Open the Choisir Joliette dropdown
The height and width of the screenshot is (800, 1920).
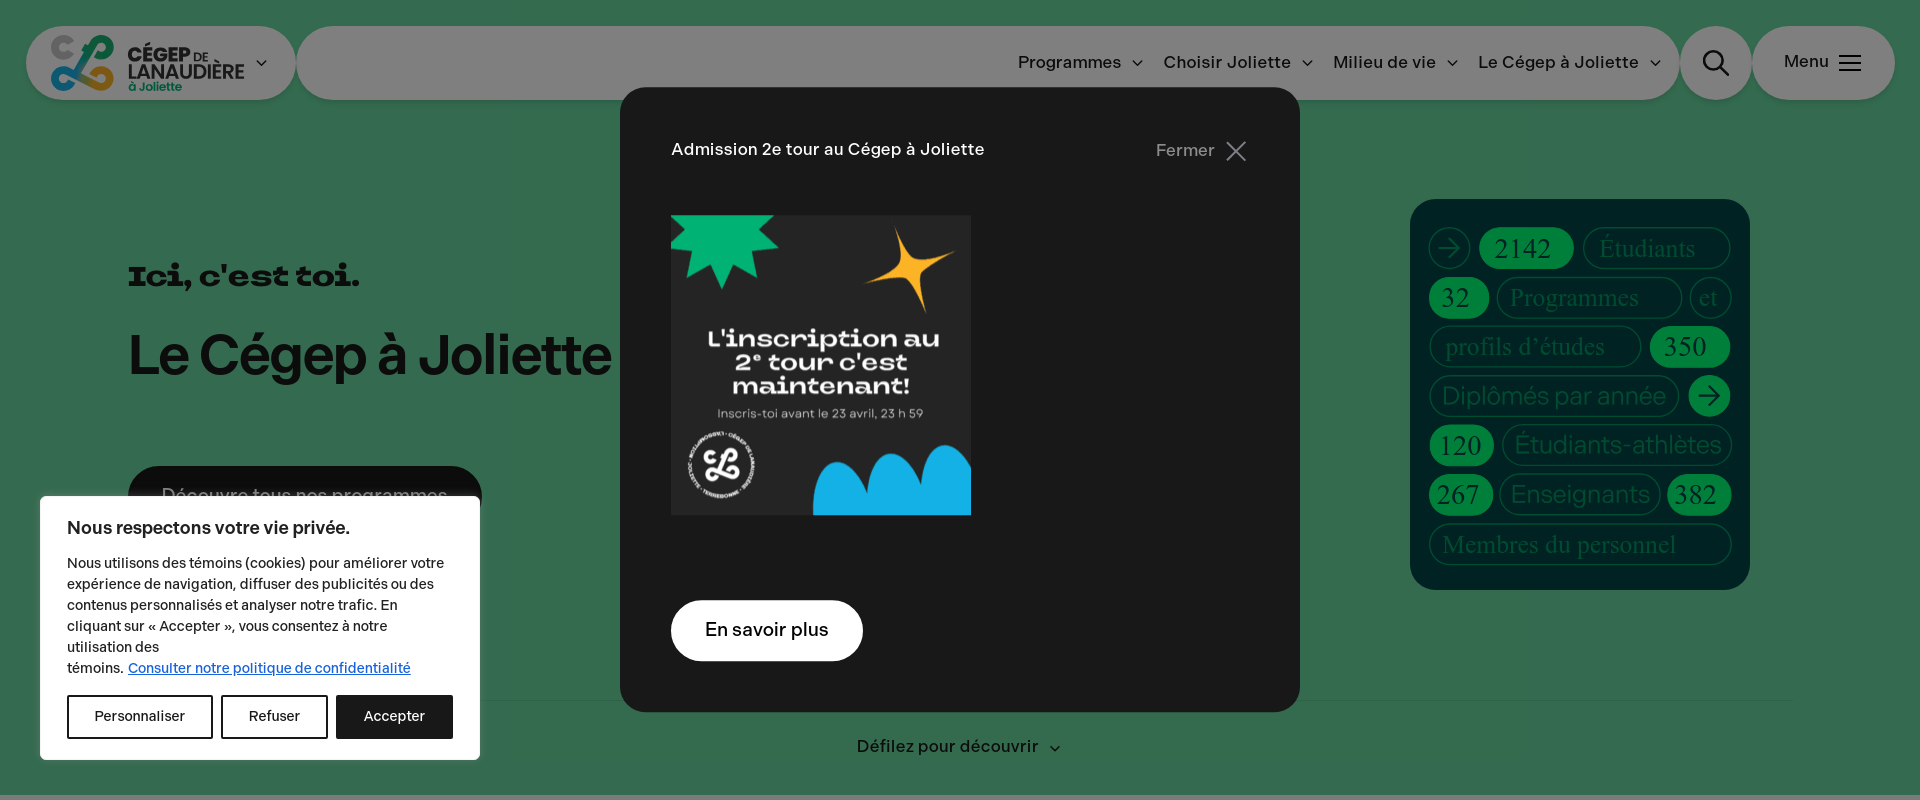coord(1237,63)
